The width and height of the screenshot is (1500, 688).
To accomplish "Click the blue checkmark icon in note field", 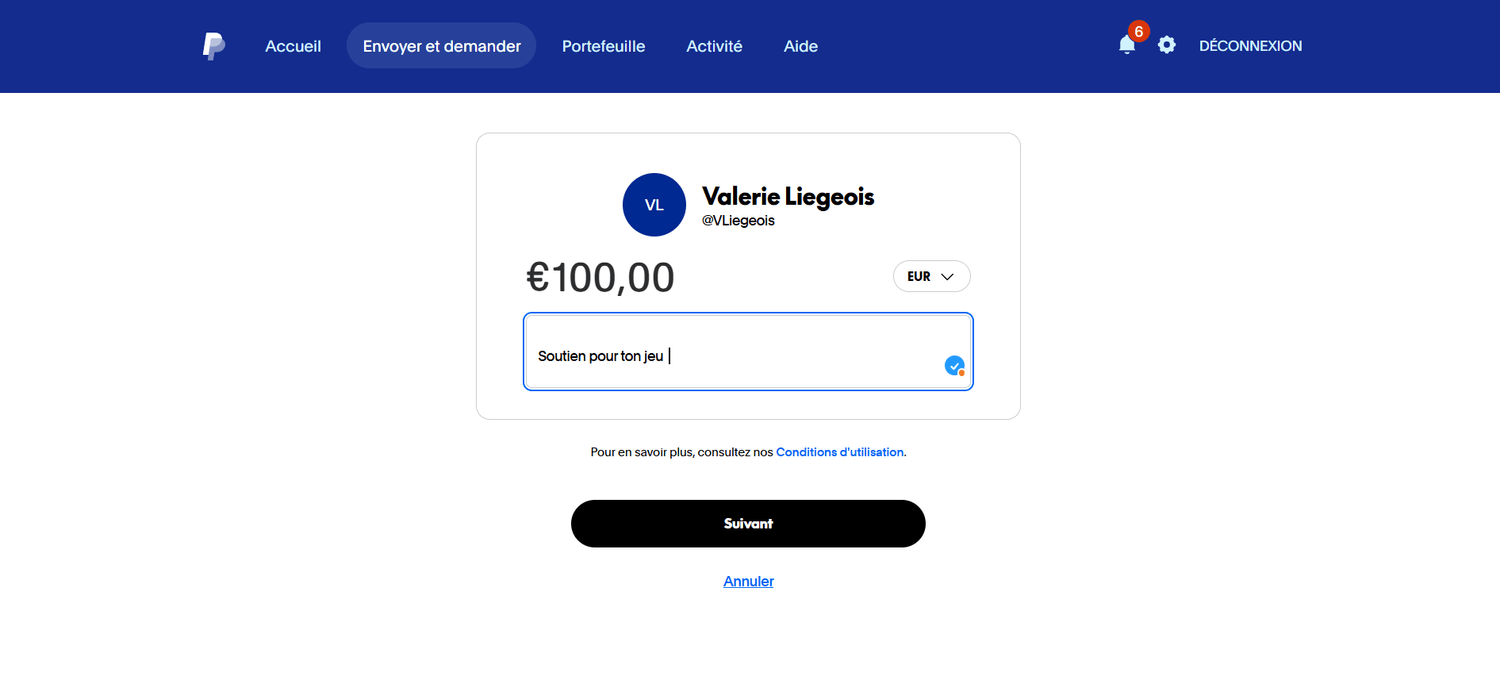I will tap(954, 365).
